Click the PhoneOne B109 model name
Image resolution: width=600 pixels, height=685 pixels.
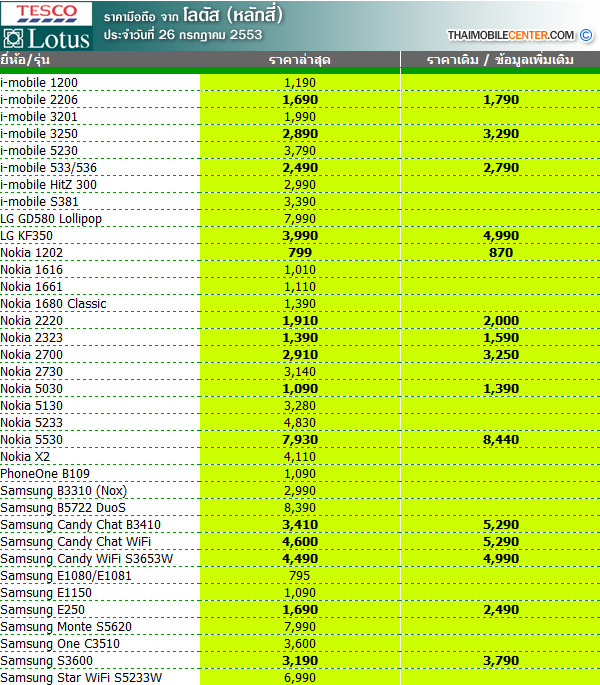(45, 474)
